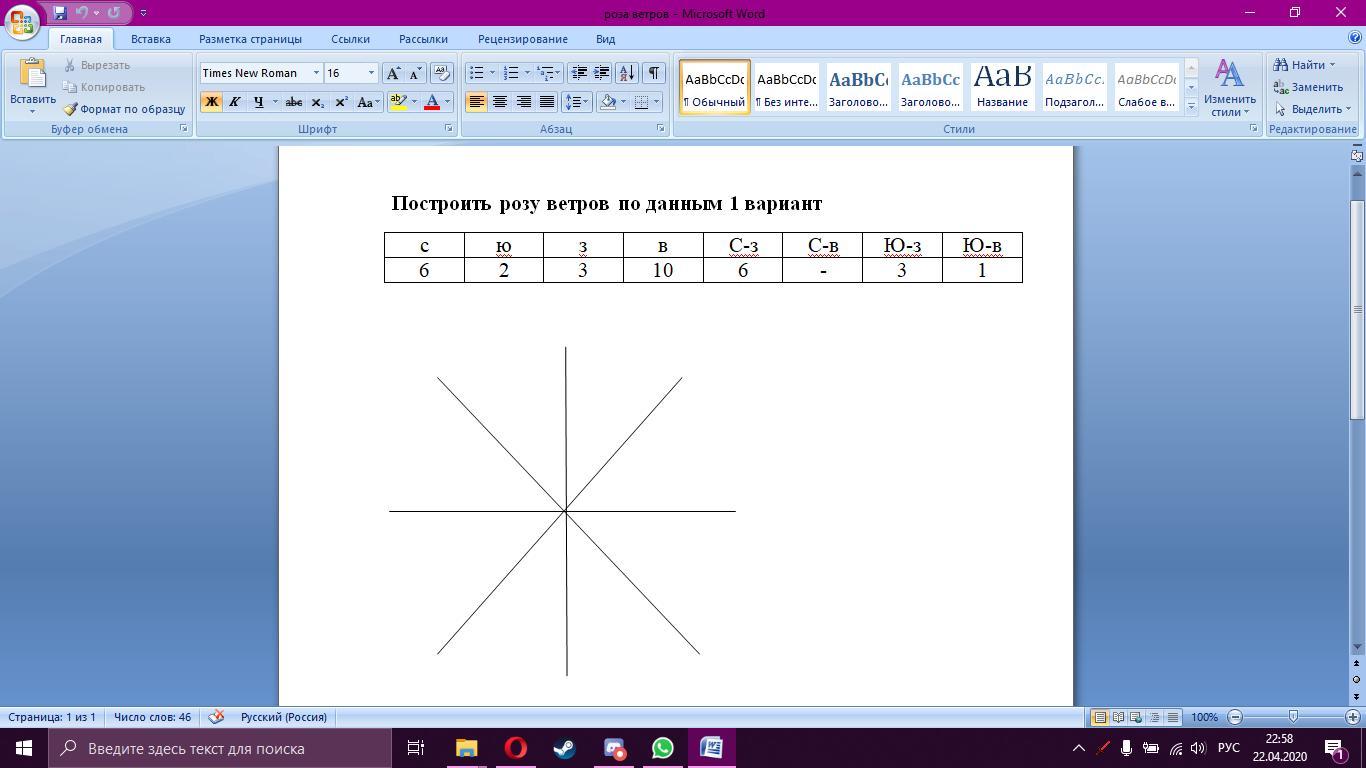
Task: Click the Increase Indent icon
Action: coord(602,73)
